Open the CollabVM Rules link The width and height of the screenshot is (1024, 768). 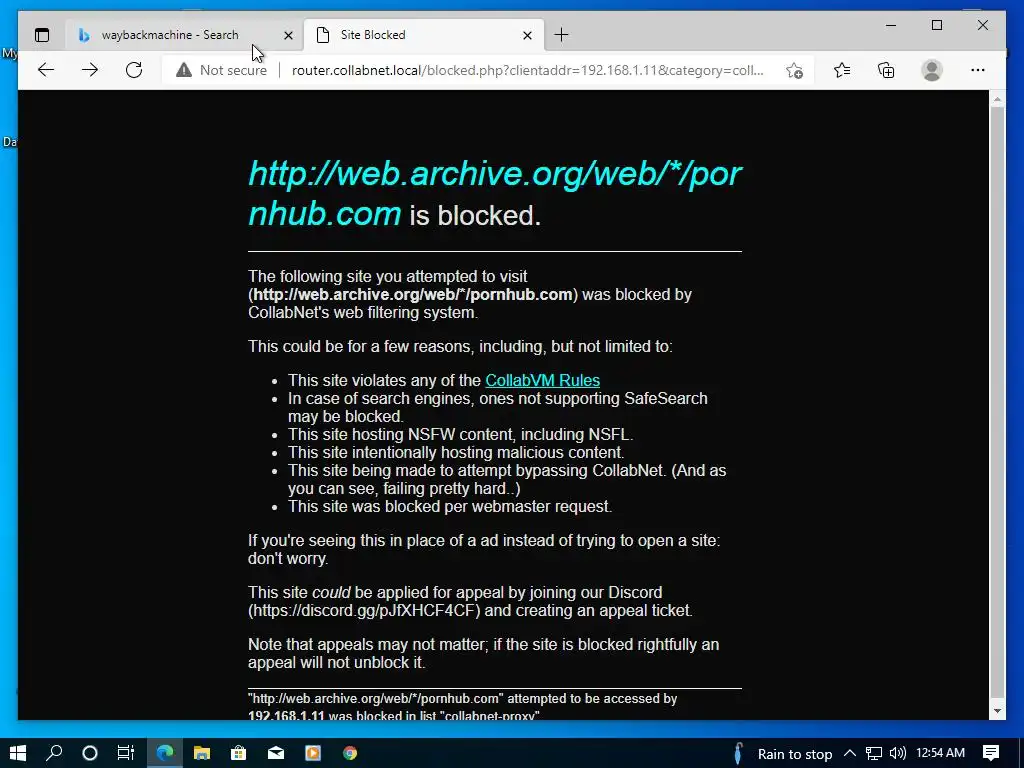point(542,380)
